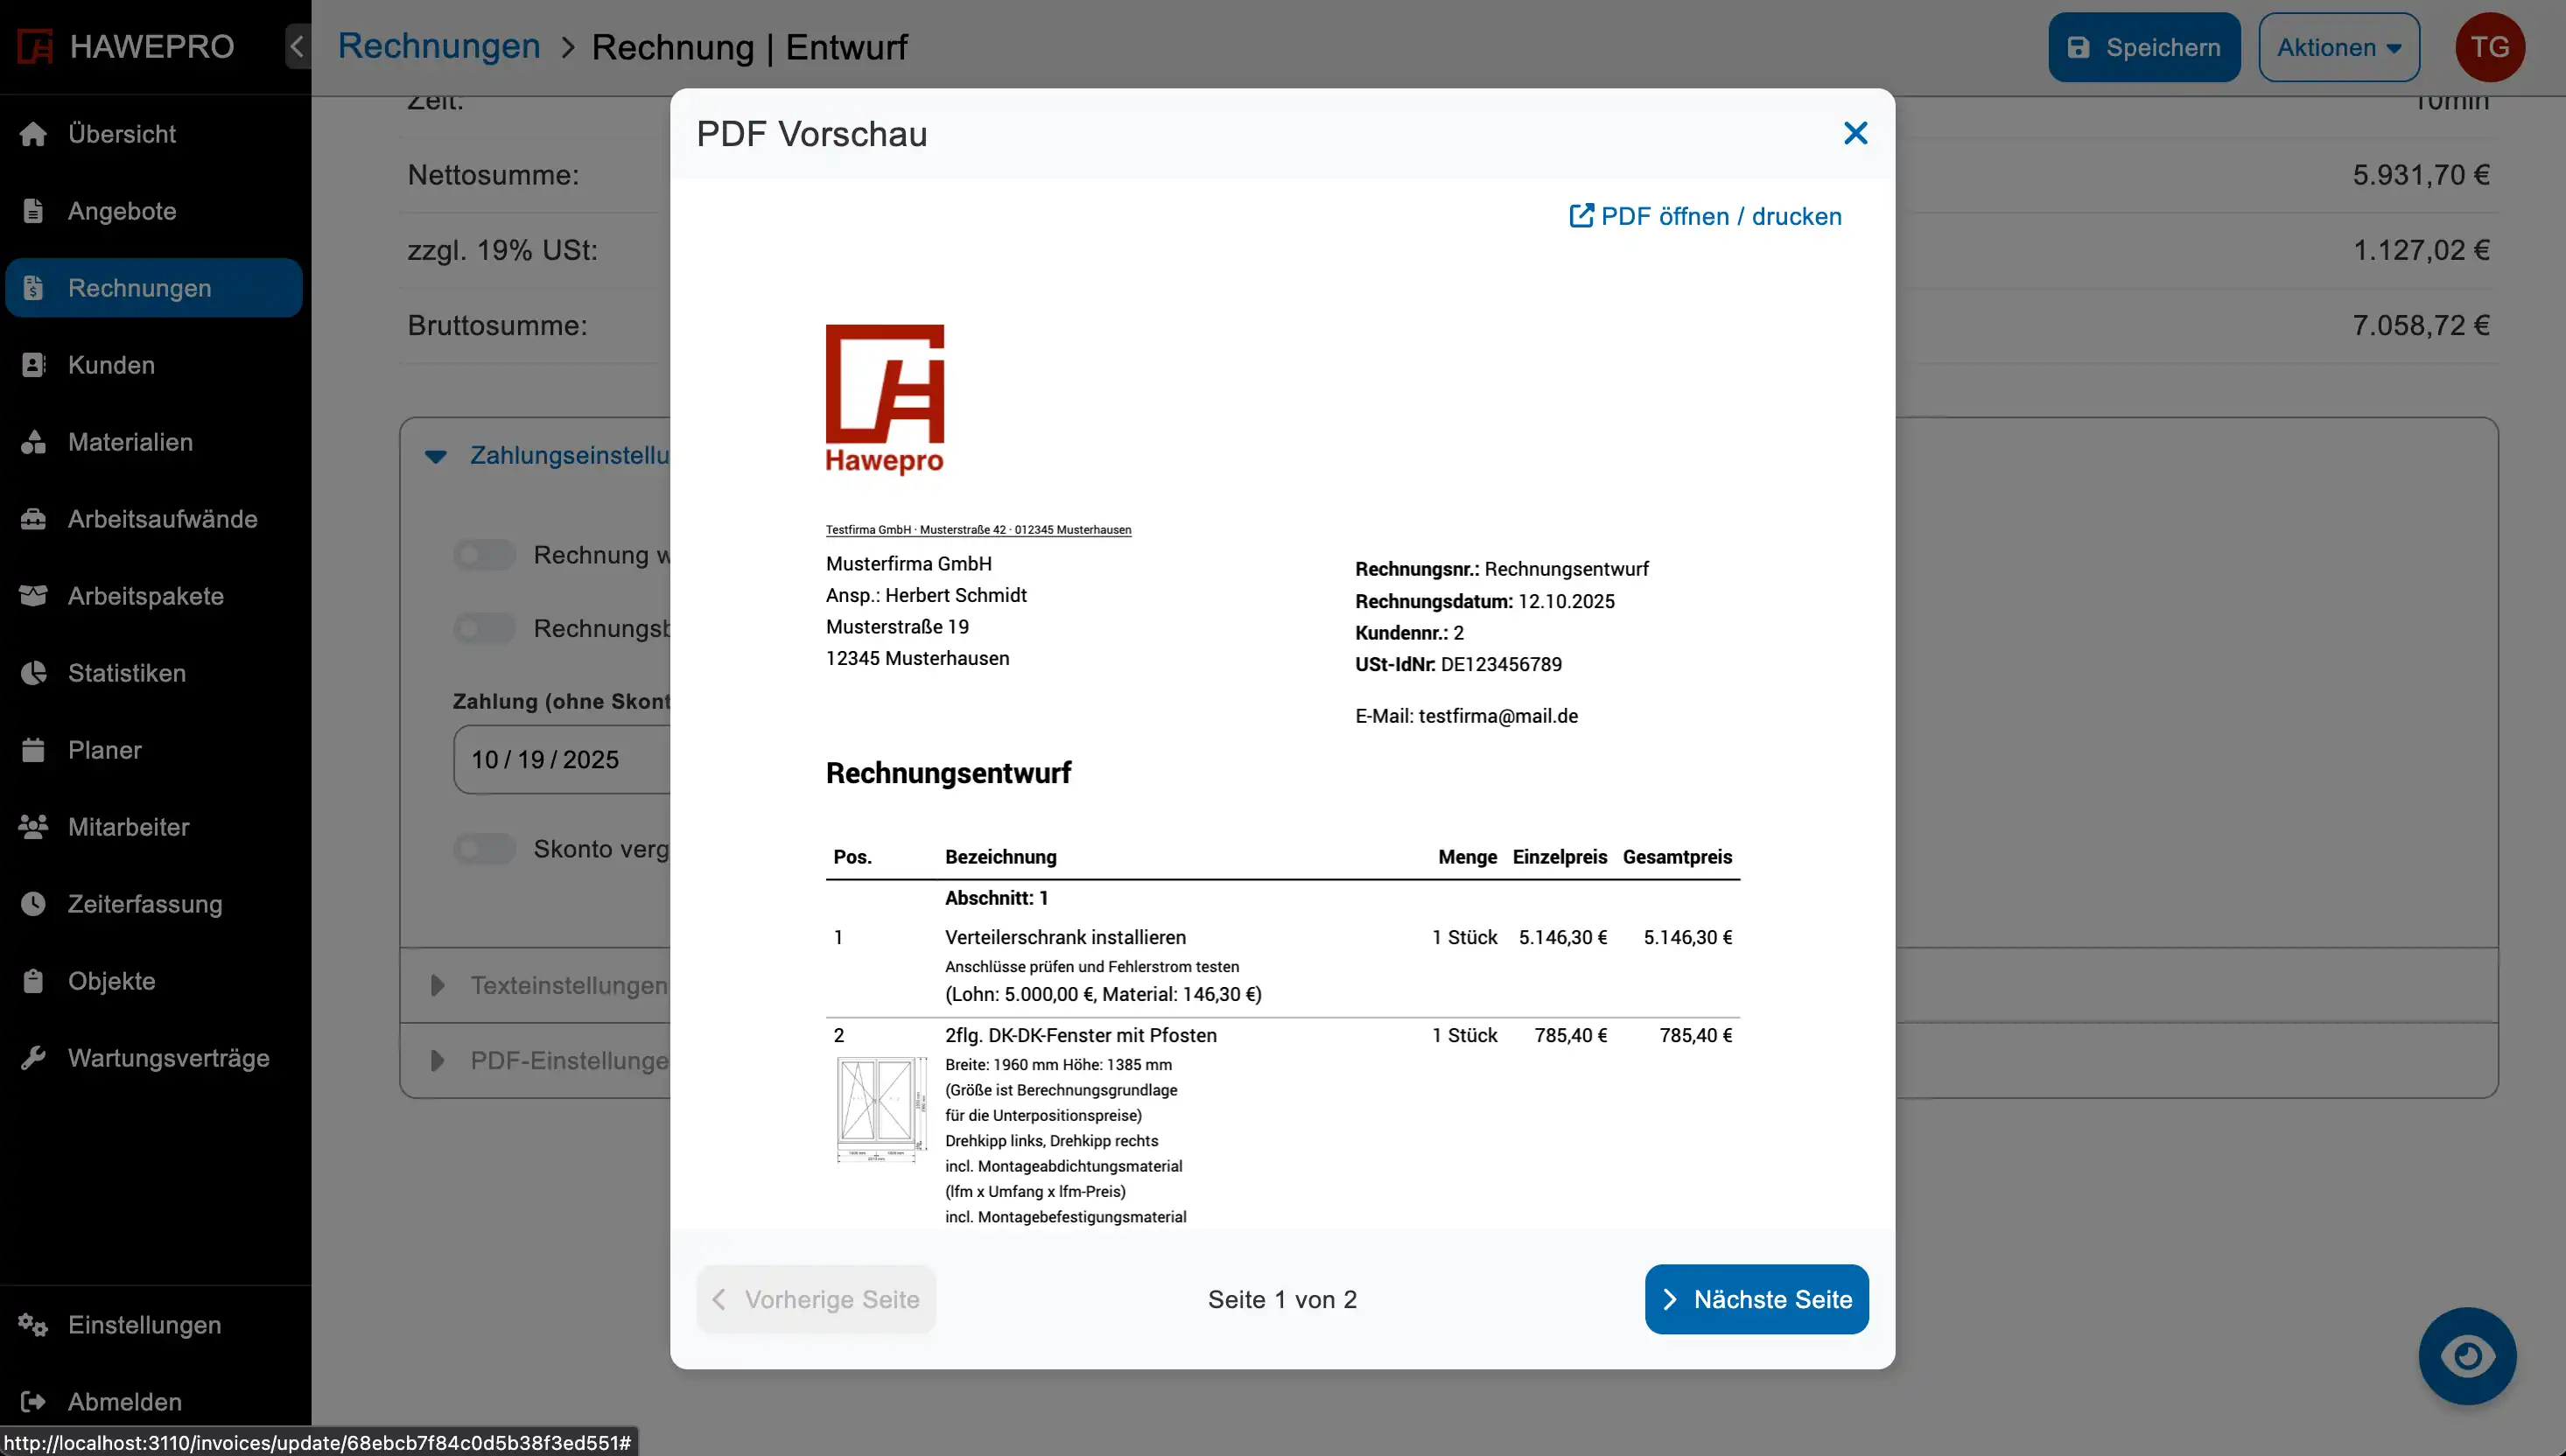Click the Statistiken pie chart icon
2566x1456 pixels.
(33, 673)
